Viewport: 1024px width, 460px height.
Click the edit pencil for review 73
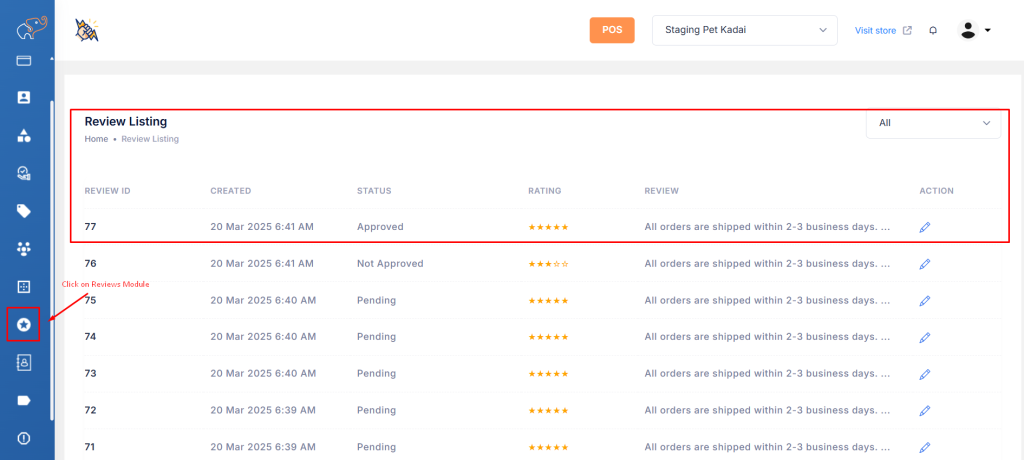(x=925, y=374)
